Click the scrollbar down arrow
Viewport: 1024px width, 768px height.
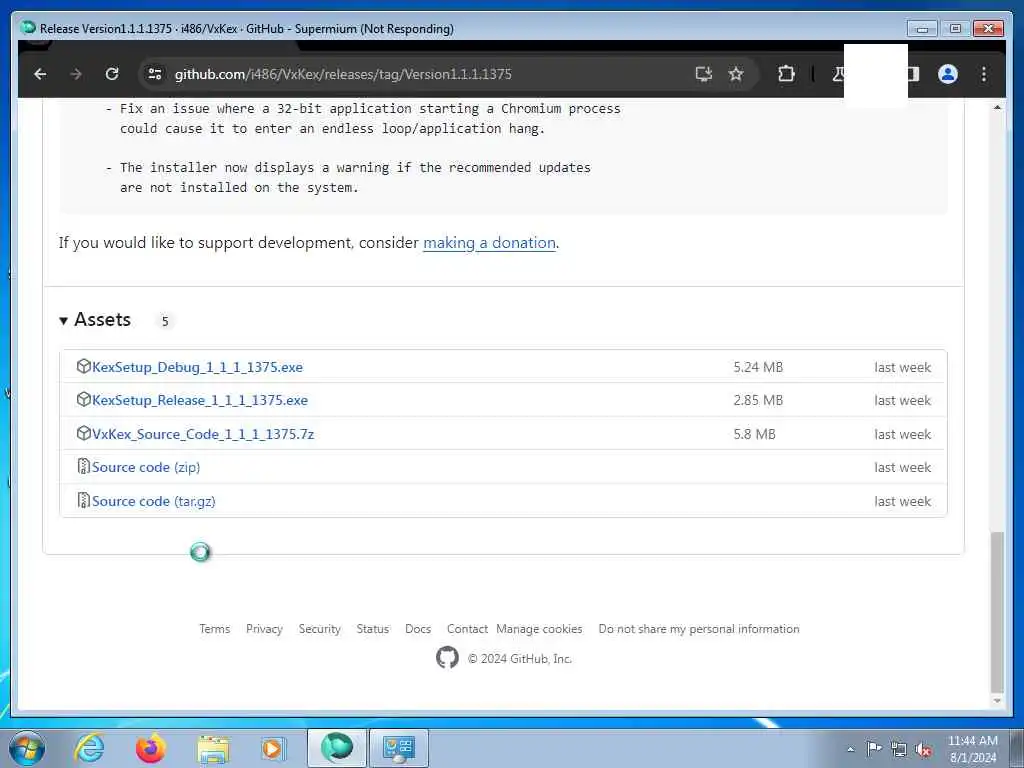(x=997, y=701)
